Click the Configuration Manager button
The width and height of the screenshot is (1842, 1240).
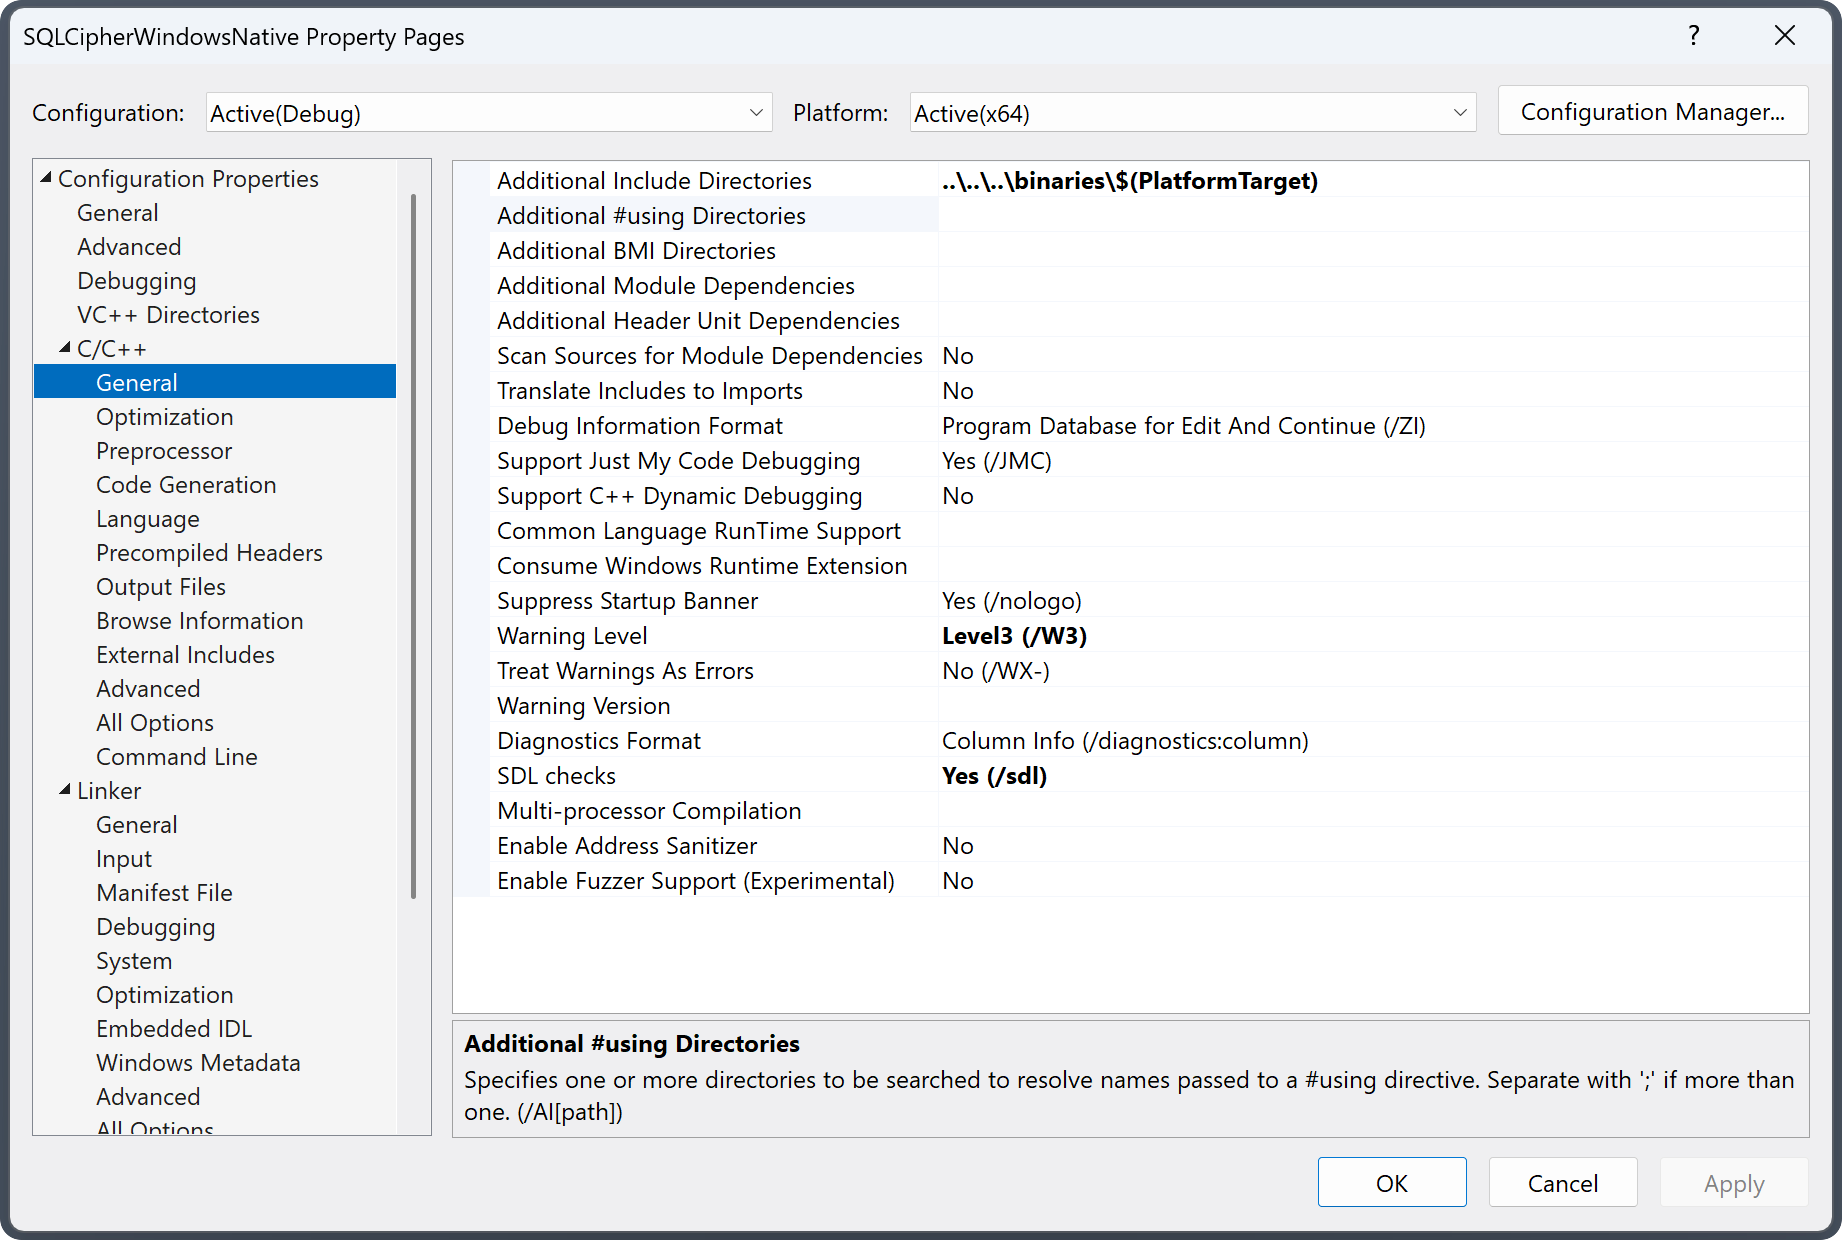[x=1652, y=111]
